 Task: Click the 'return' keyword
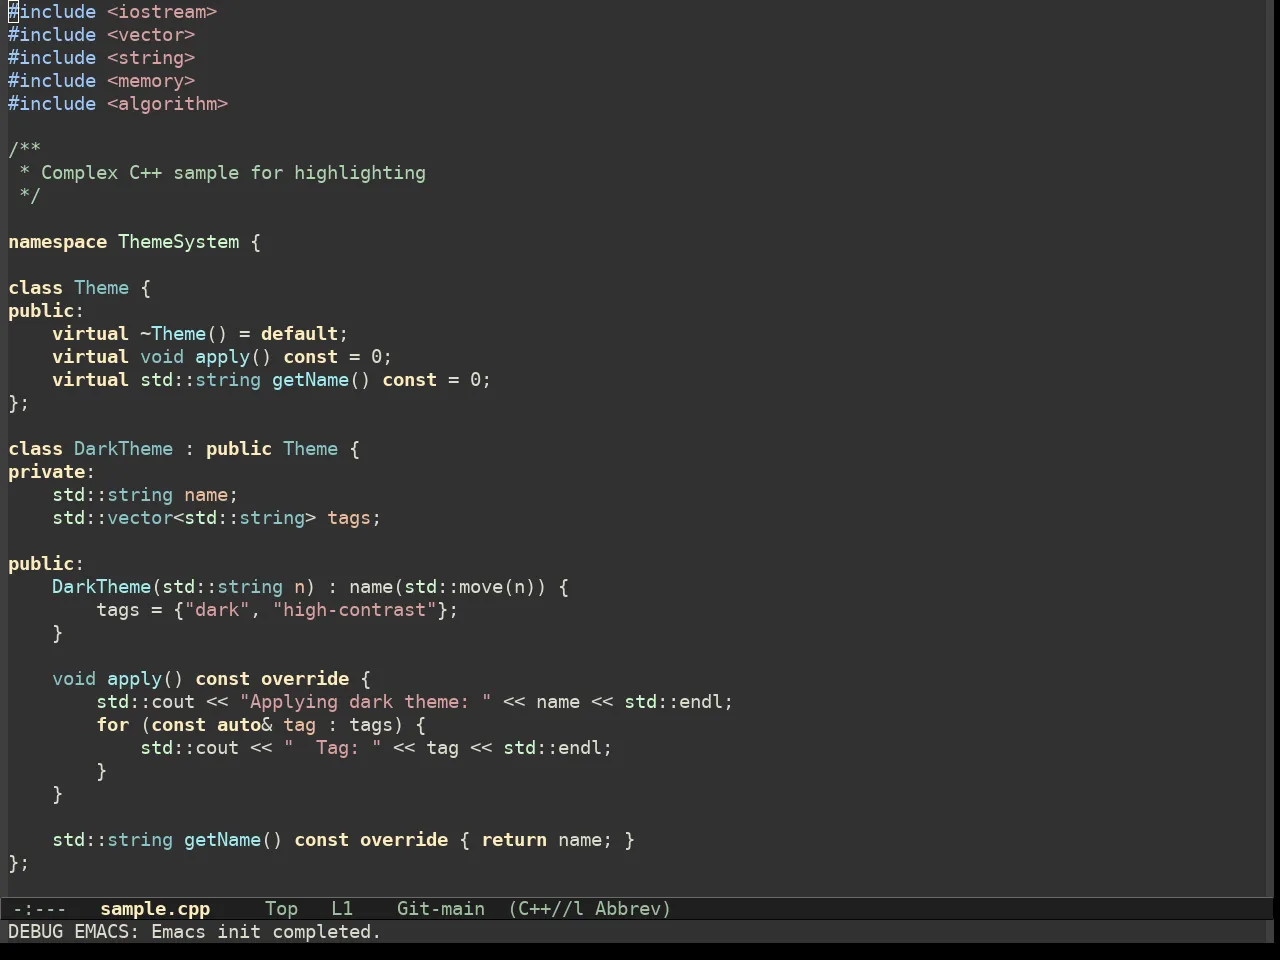[514, 840]
